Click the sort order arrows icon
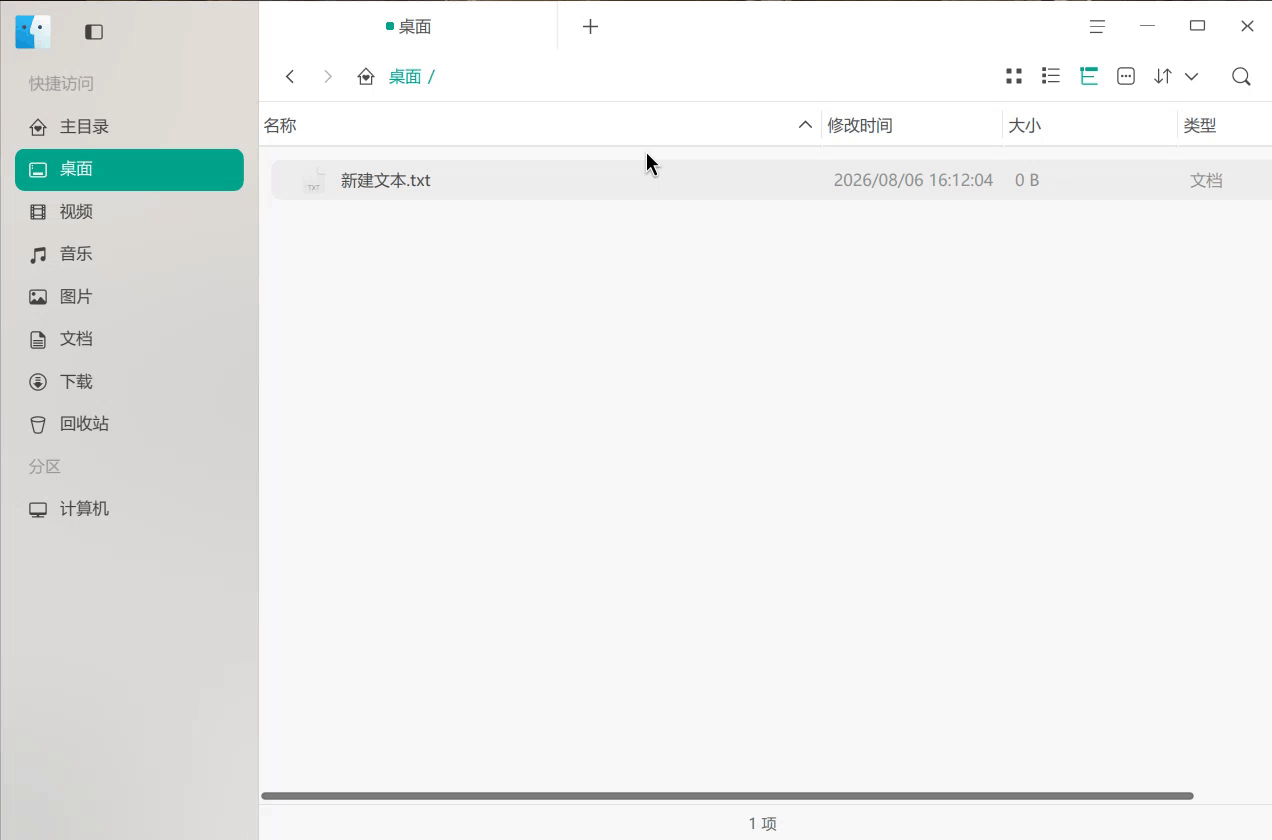1272x840 pixels. [x=1162, y=77]
